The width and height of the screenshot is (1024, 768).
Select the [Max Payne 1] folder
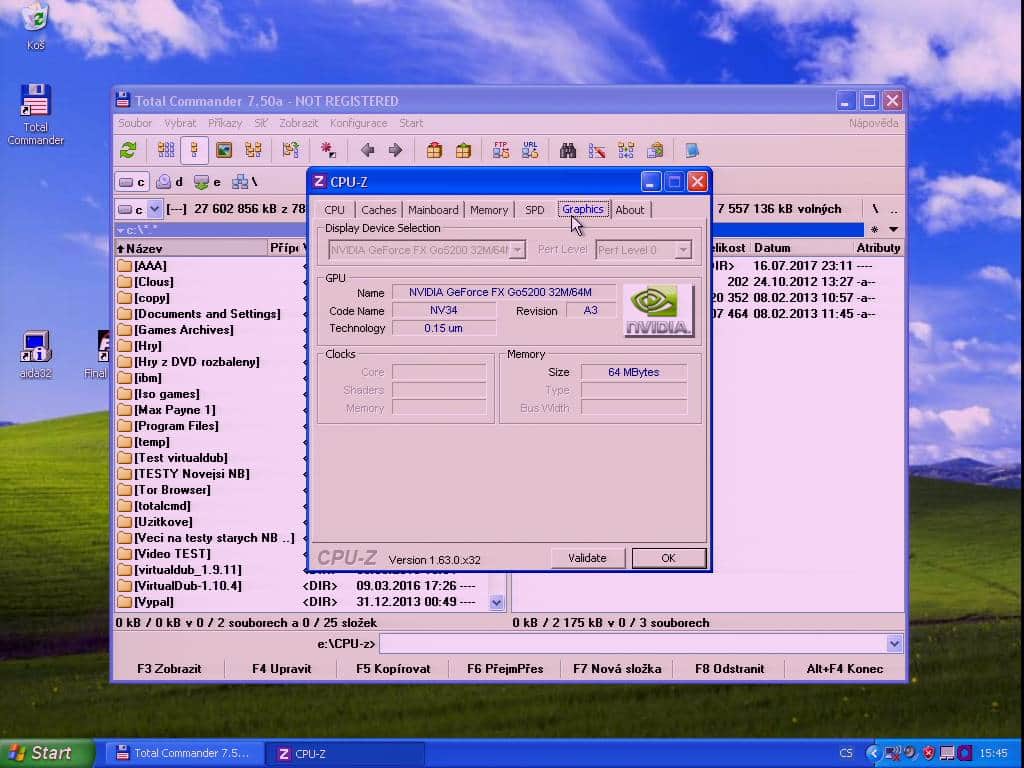(x=174, y=410)
